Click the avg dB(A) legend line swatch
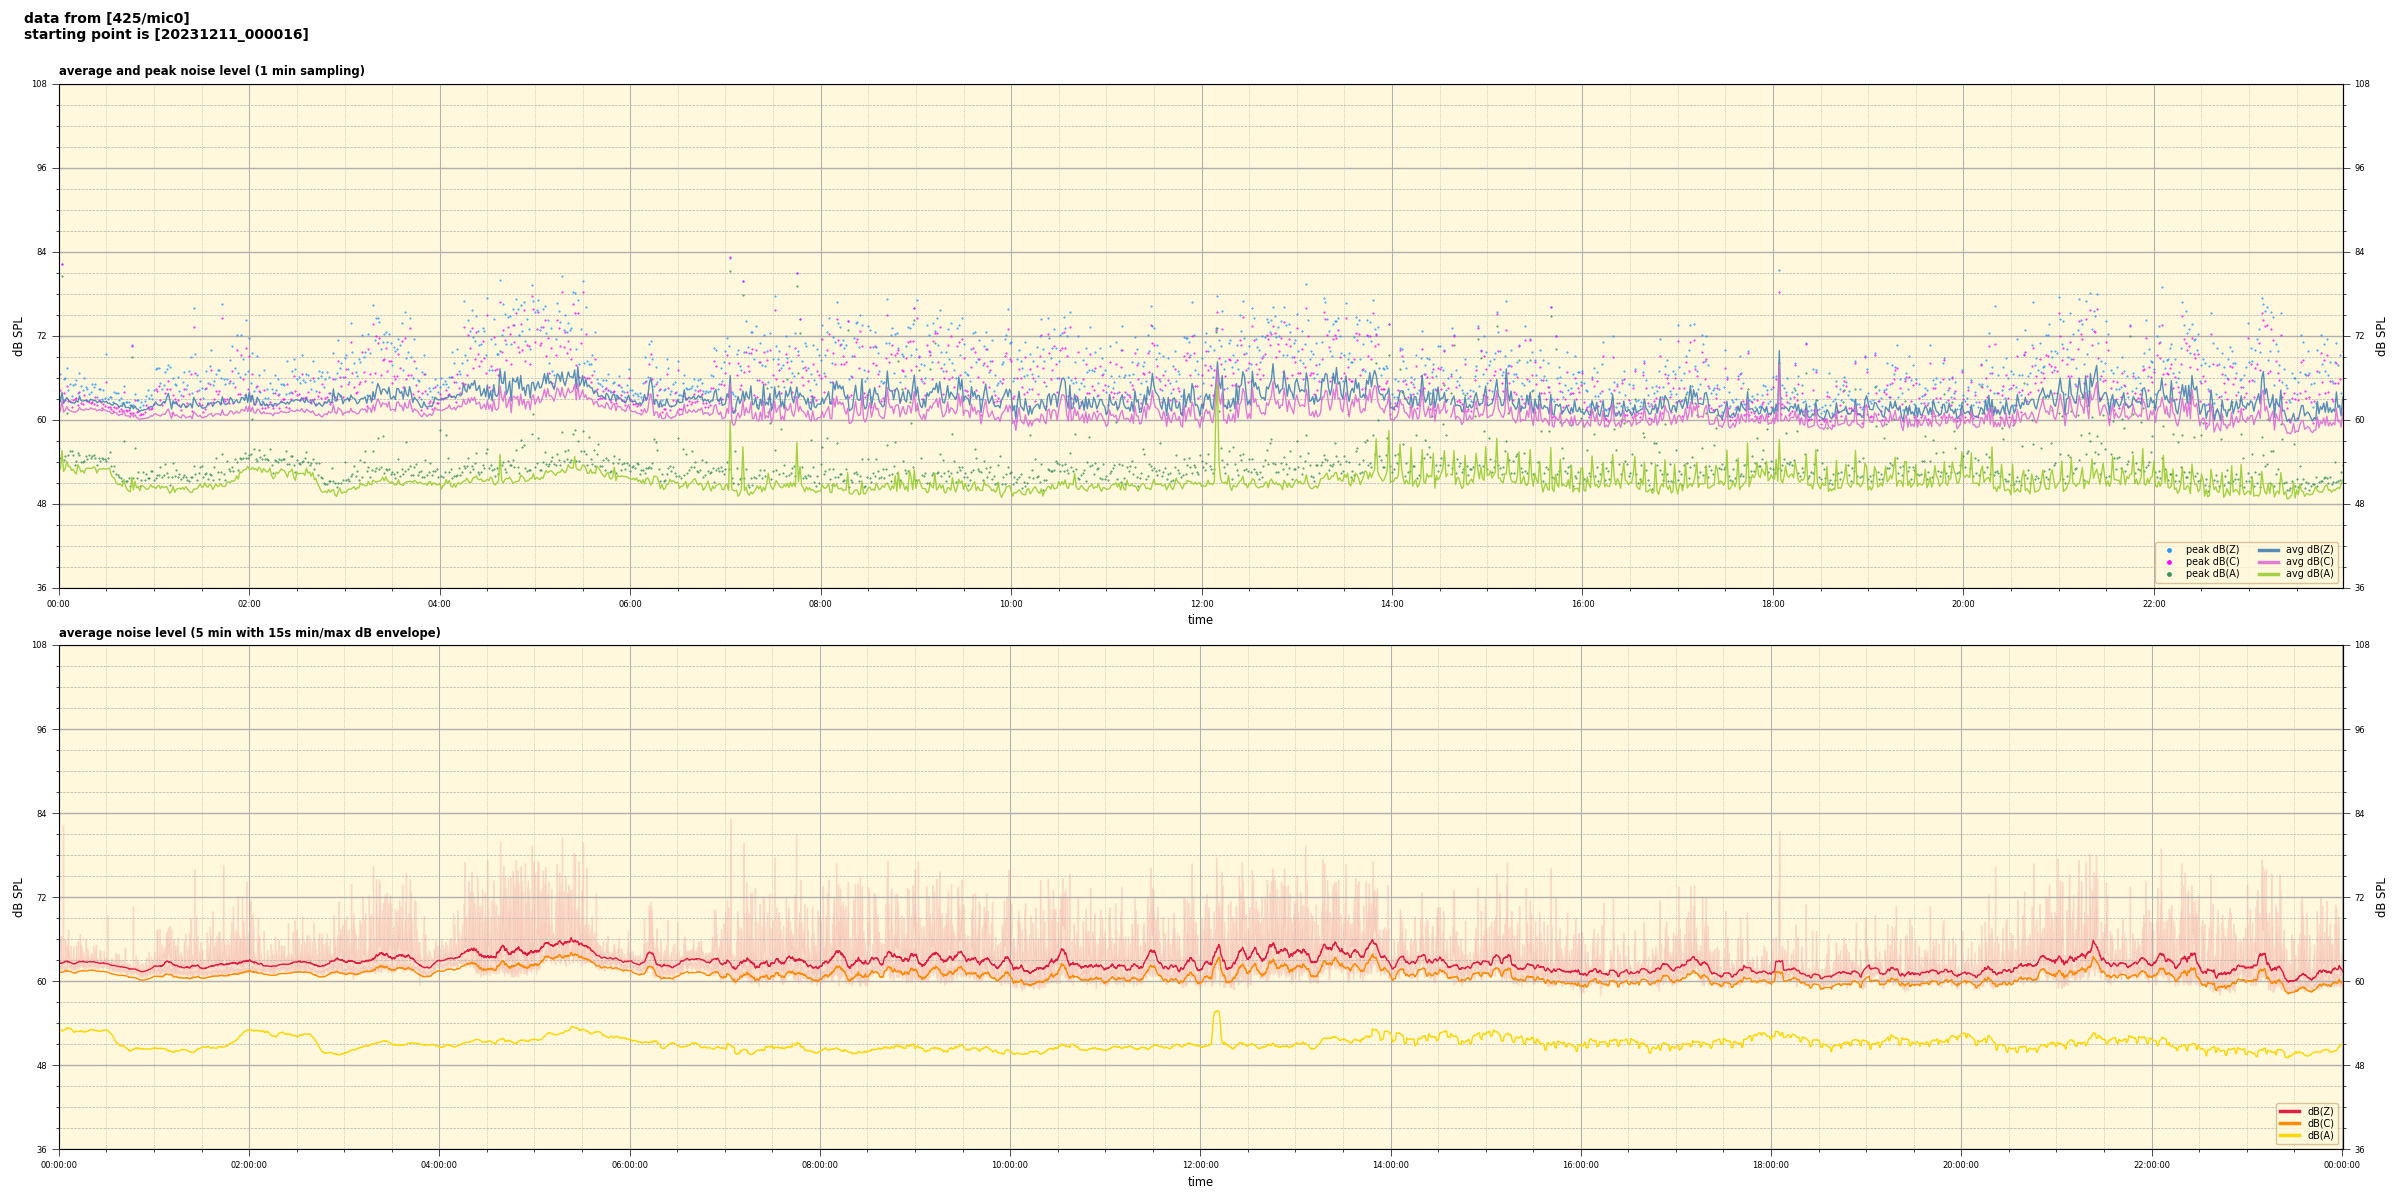The image size is (2400, 1200). click(2269, 574)
